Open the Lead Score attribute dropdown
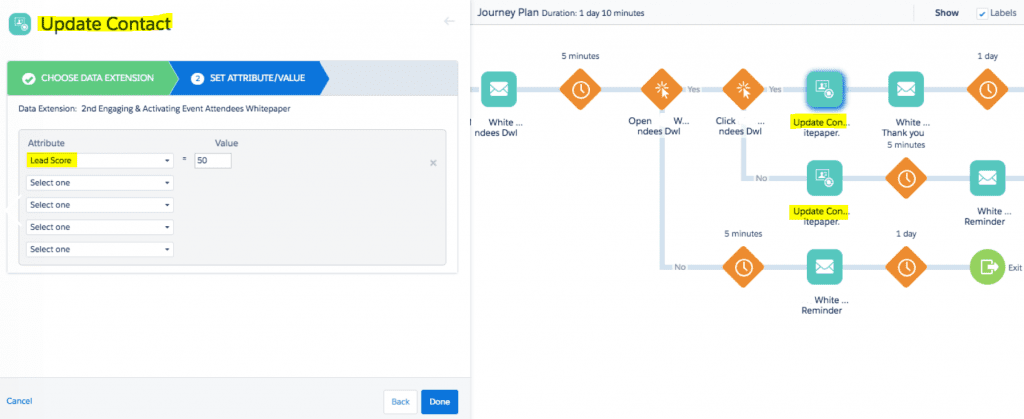The width and height of the screenshot is (1024, 419). (100, 161)
